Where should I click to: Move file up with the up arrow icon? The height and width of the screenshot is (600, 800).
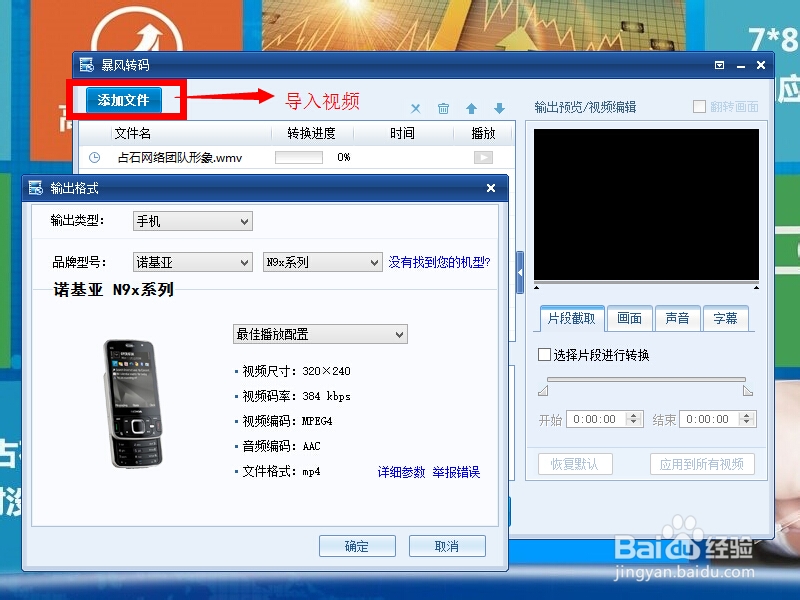coord(471,108)
